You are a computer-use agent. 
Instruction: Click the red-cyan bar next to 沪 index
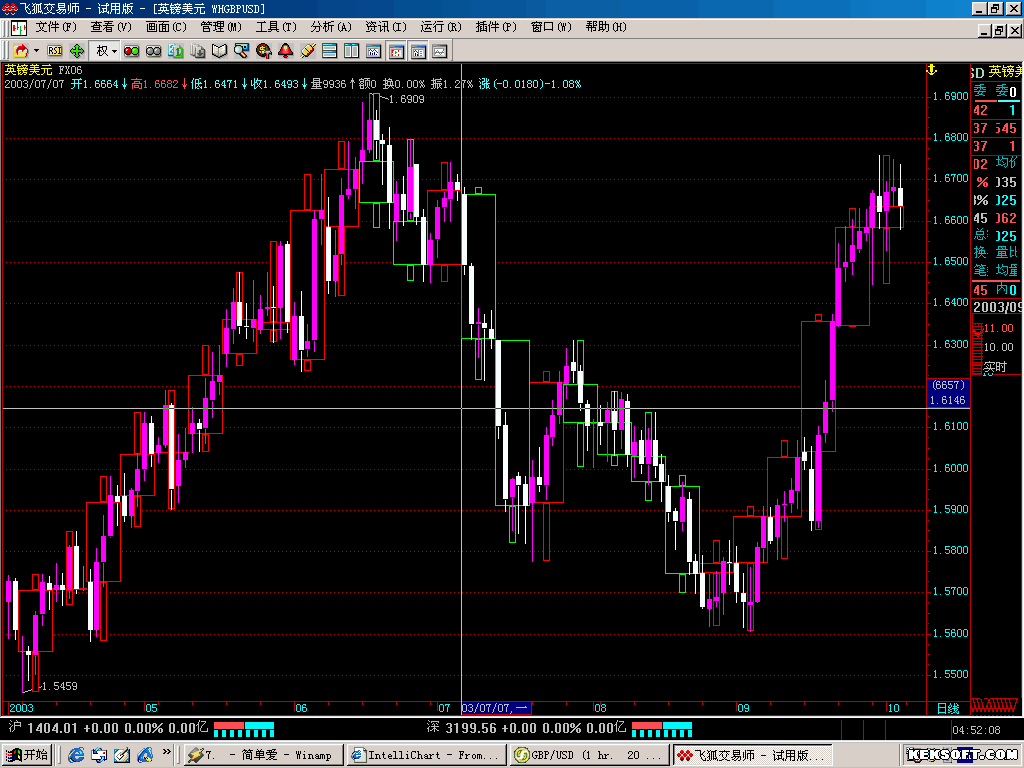tap(244, 729)
